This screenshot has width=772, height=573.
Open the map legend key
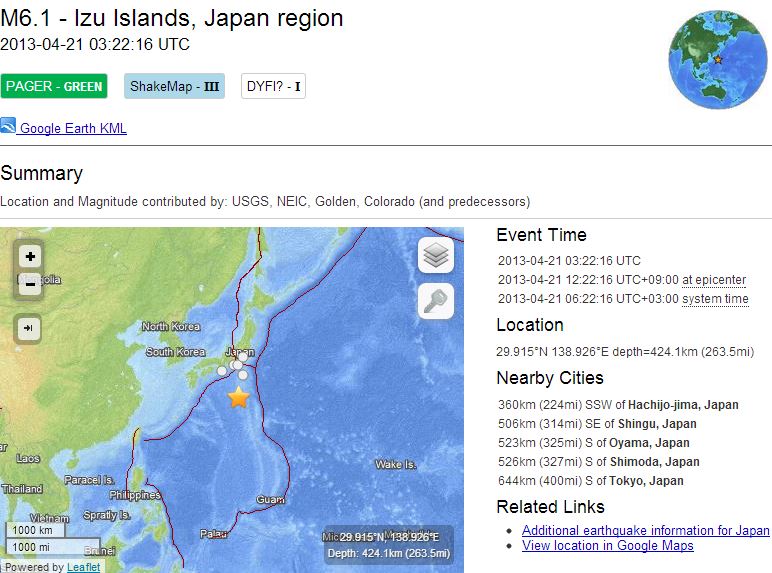click(436, 301)
